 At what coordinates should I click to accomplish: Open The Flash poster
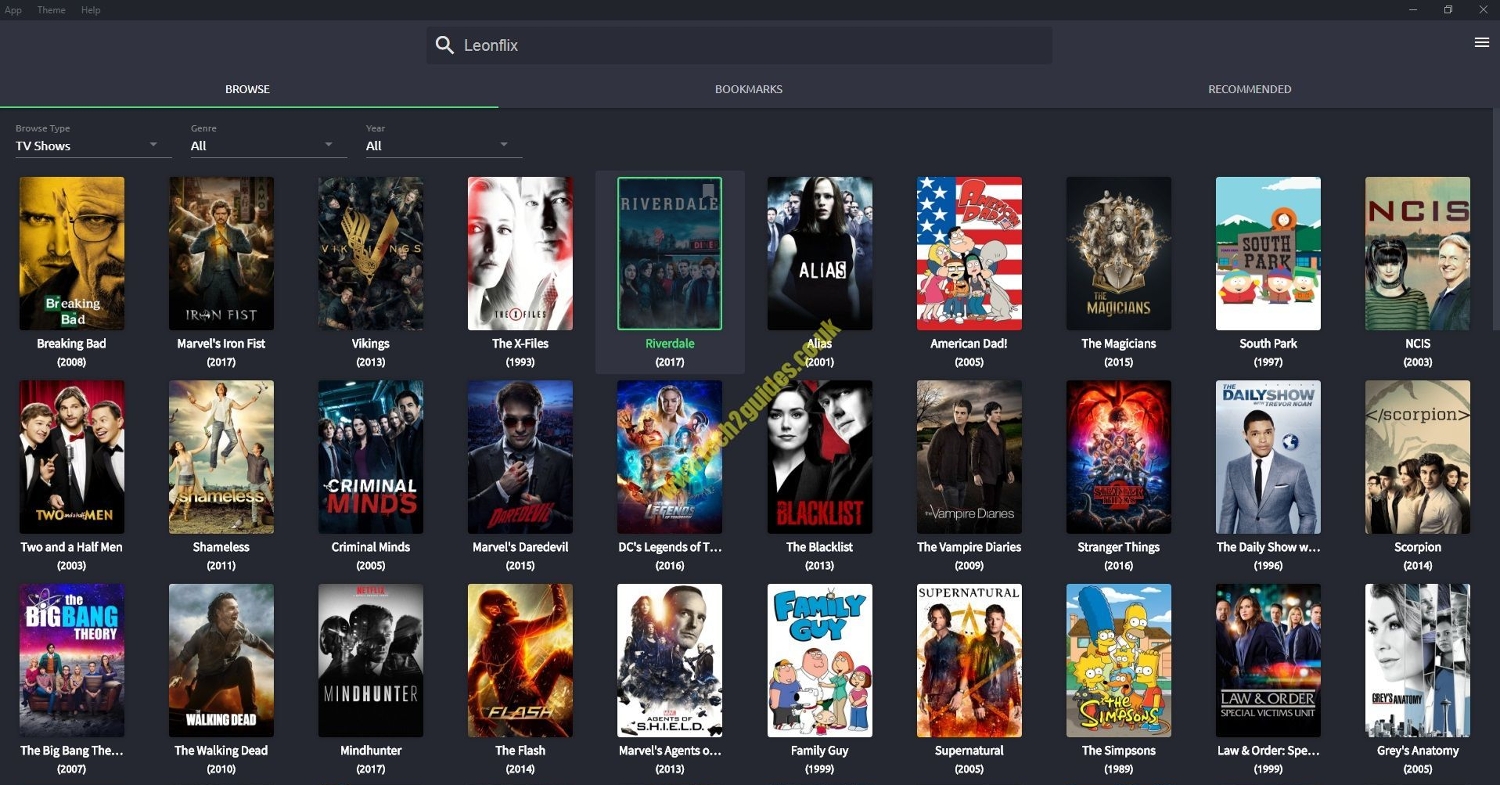520,661
